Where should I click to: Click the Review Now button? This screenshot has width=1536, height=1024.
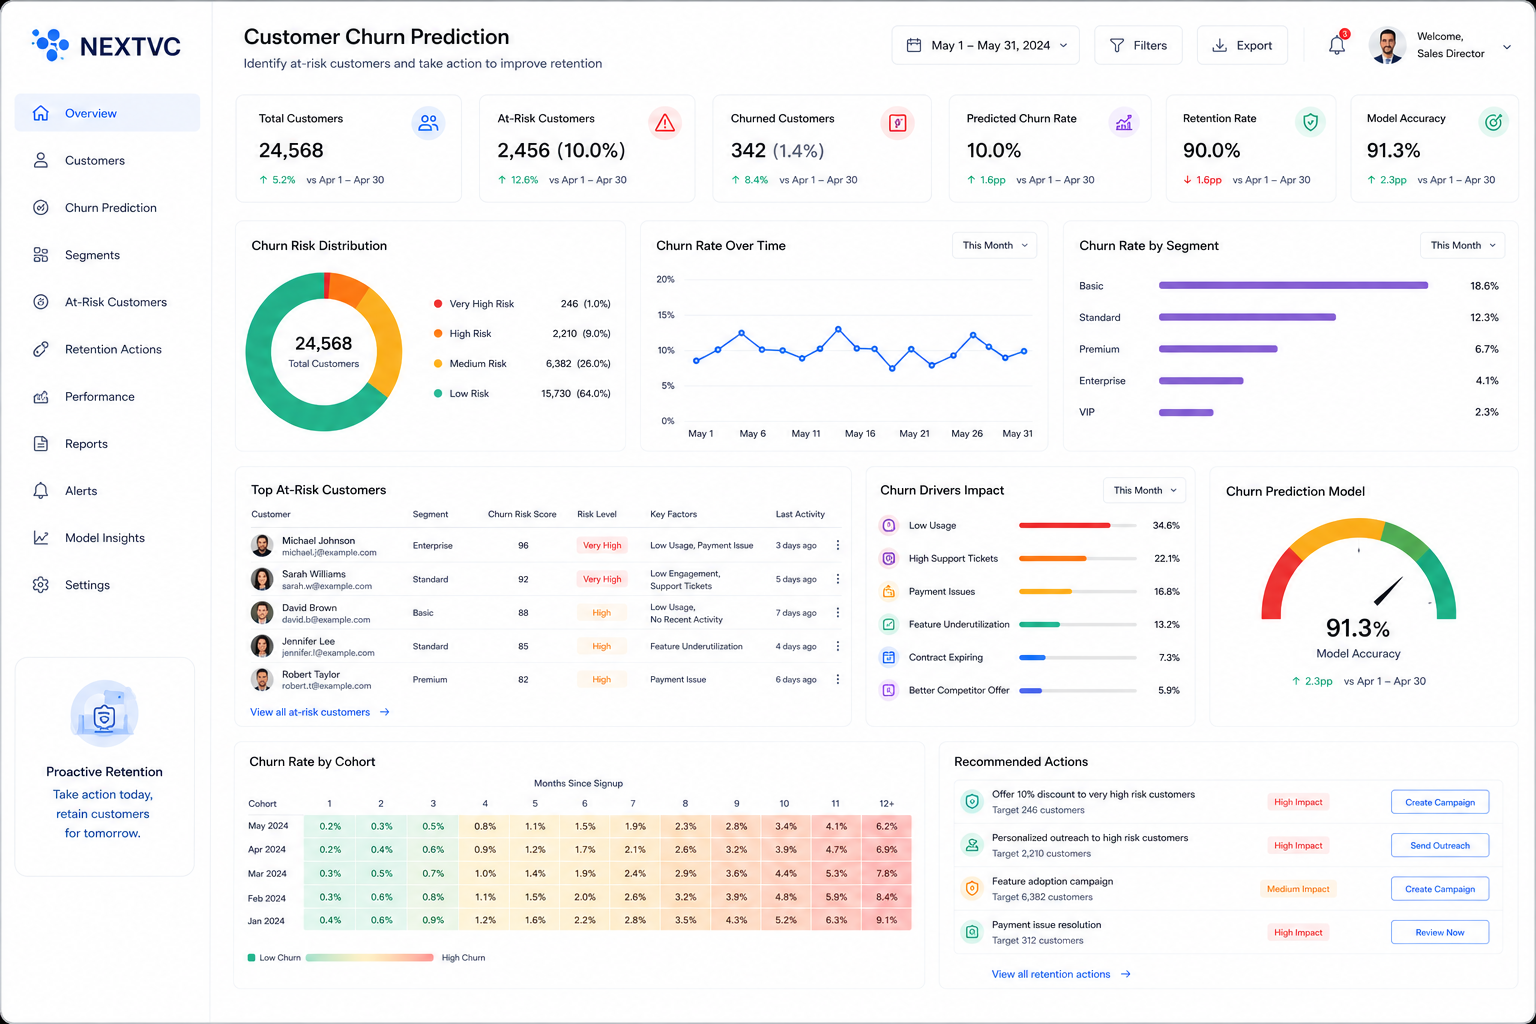tap(1440, 932)
